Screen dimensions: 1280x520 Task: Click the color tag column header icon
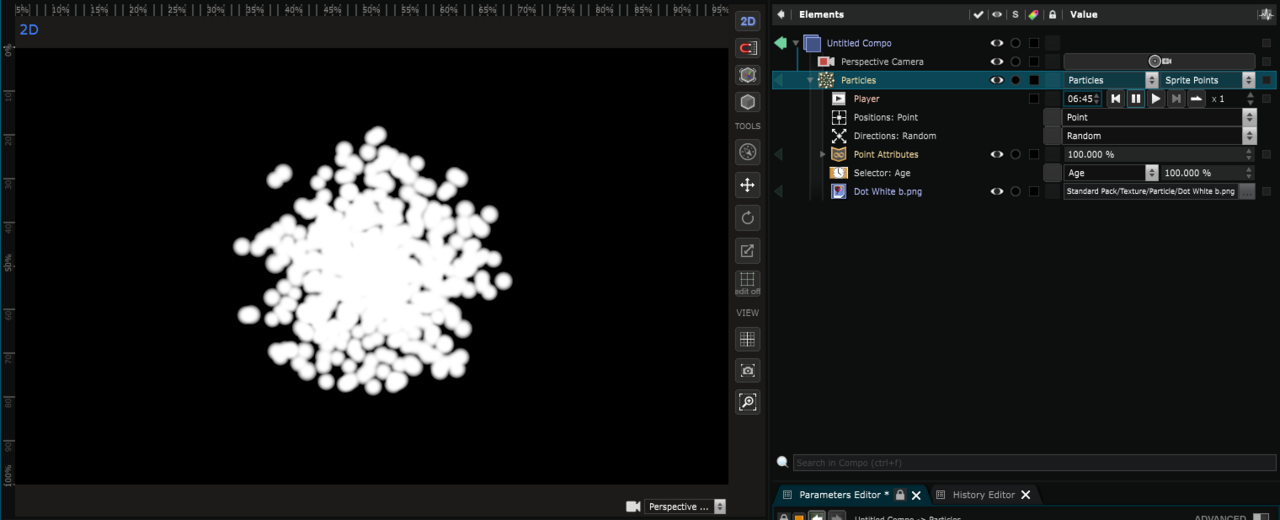point(1034,15)
